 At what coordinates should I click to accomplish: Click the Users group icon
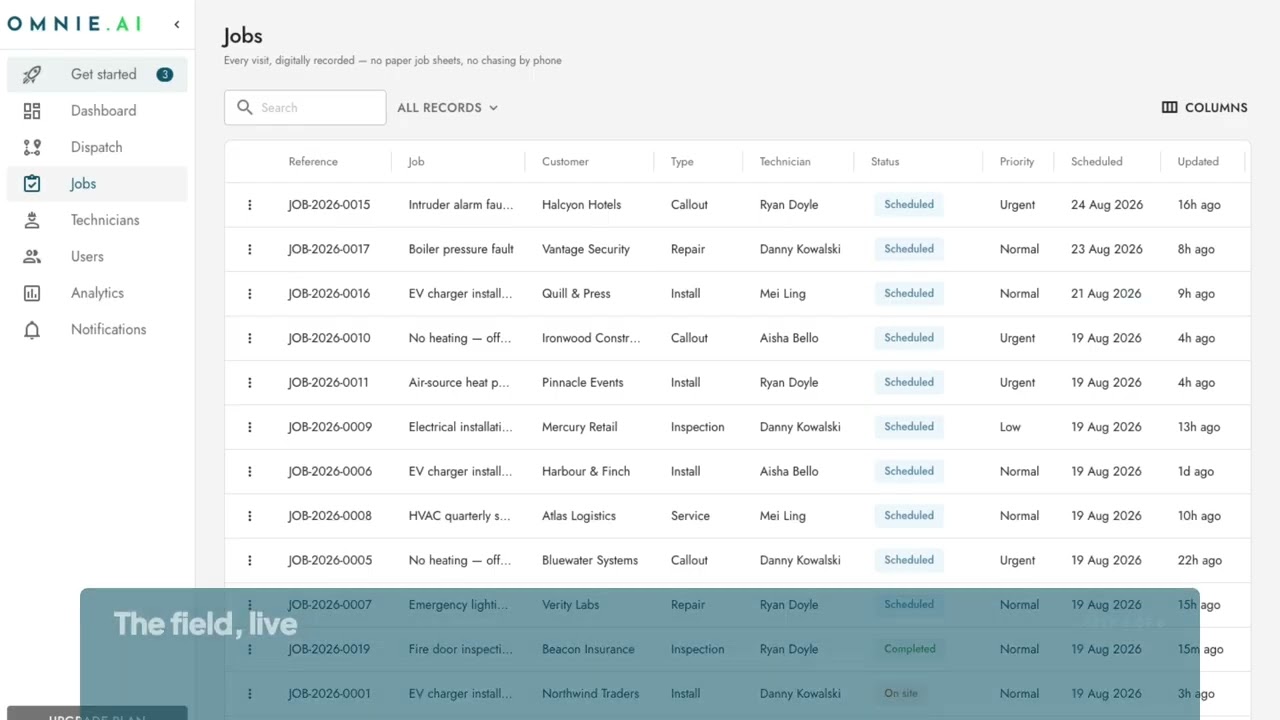coord(32,257)
